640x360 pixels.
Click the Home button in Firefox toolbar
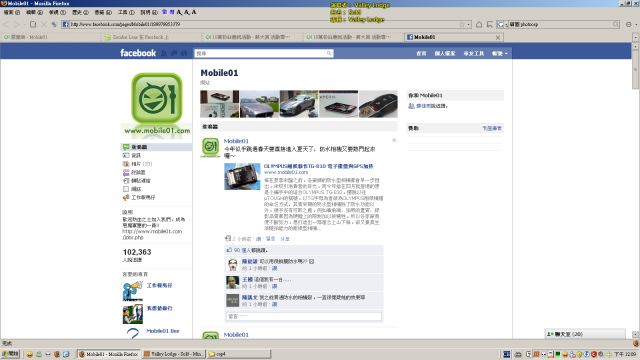click(479, 24)
